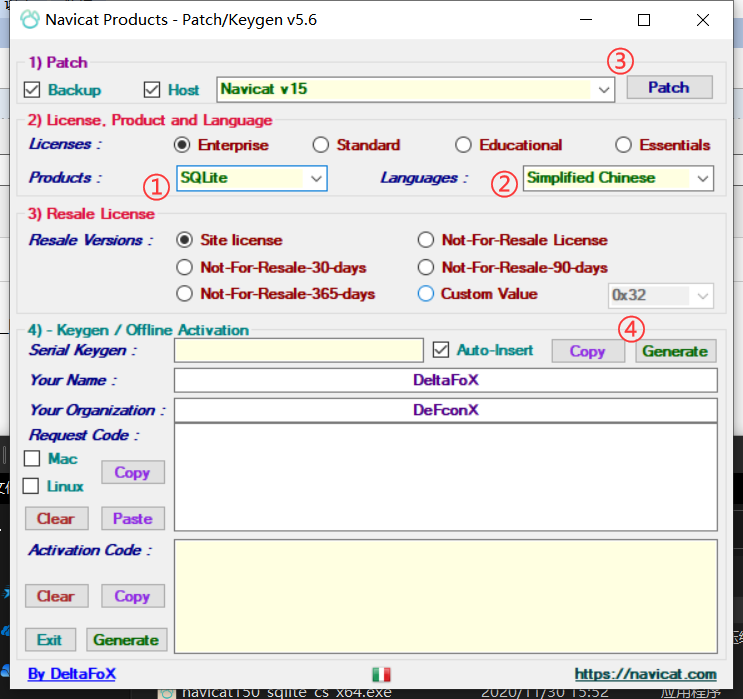The image size is (743, 699).
Task: Enable the Mac checkbox
Action: click(32, 458)
